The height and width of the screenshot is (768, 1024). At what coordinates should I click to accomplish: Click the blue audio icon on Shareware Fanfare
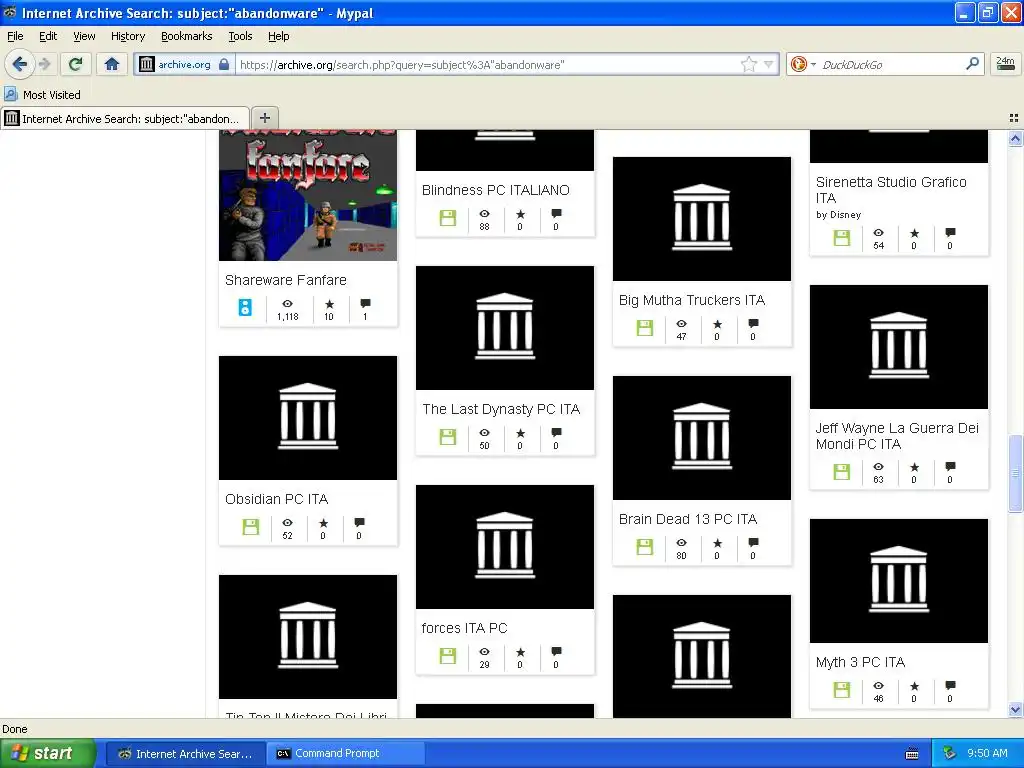click(245, 308)
